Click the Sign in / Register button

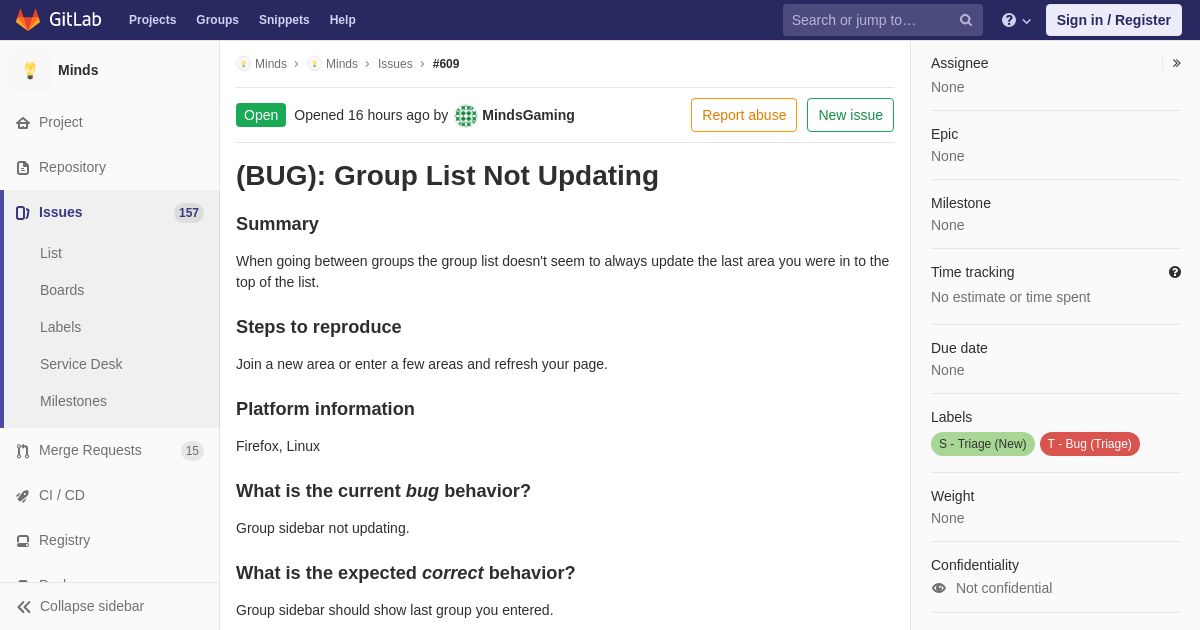coord(1114,20)
